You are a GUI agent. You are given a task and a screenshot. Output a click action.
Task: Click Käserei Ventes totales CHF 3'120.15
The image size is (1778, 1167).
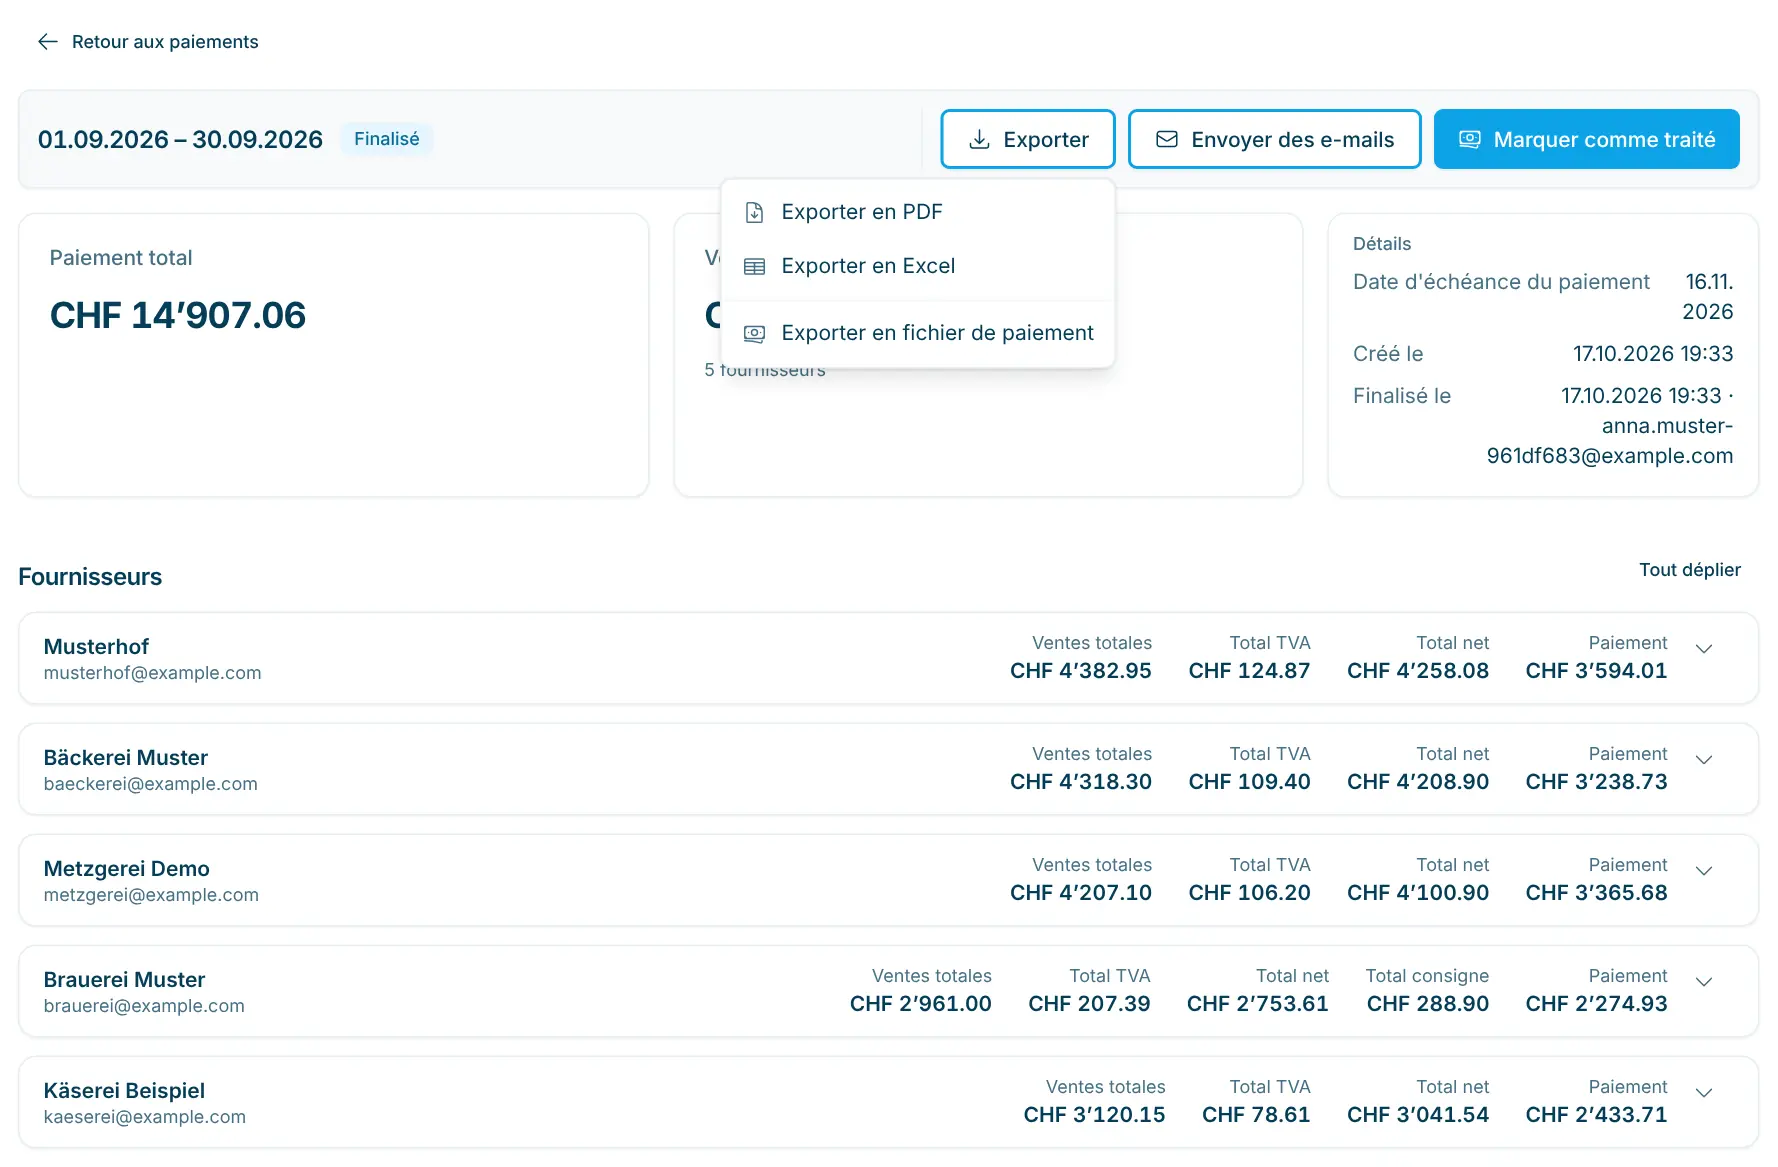(1094, 1114)
